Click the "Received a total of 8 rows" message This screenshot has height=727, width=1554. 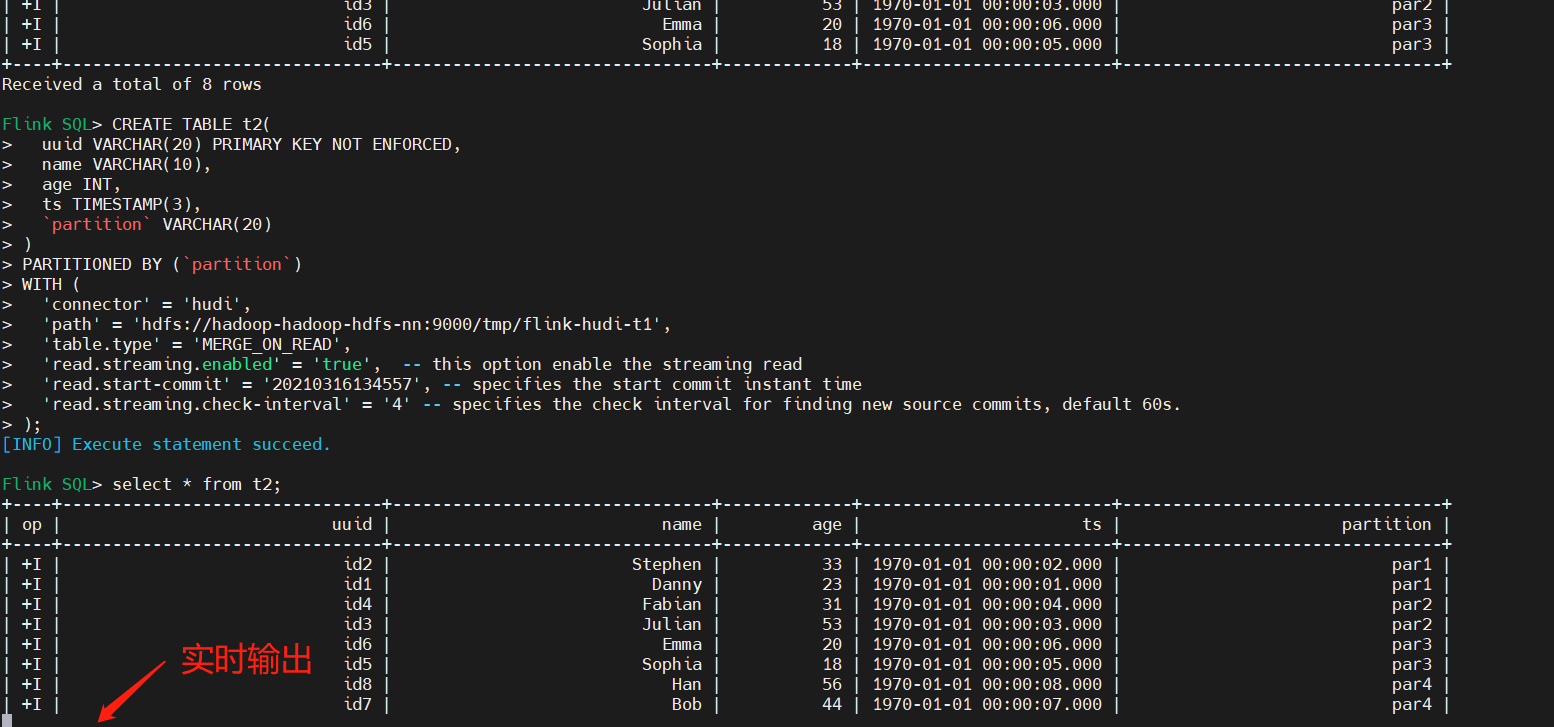point(132,84)
